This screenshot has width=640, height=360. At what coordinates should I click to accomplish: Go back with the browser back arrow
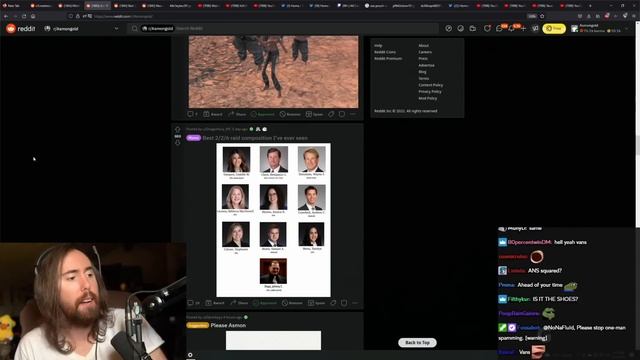click(6, 16)
